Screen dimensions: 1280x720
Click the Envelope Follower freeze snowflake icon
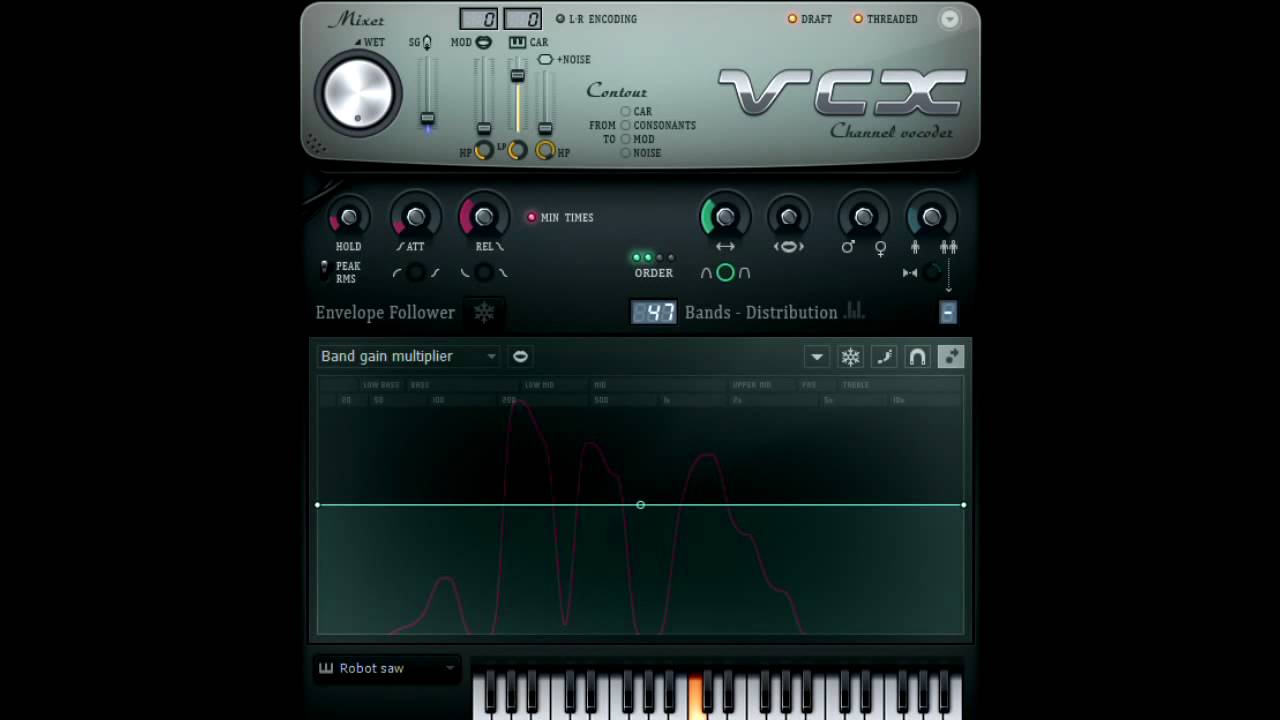(x=484, y=313)
